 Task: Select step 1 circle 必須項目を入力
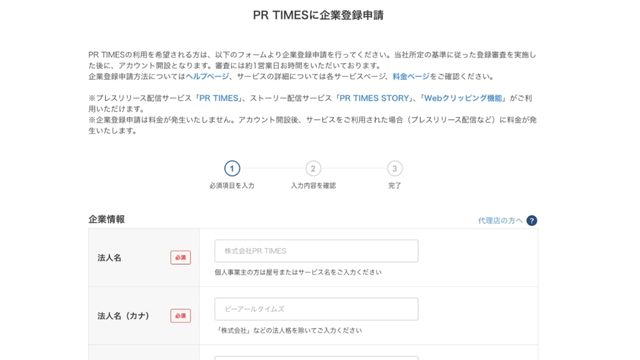[x=232, y=168]
